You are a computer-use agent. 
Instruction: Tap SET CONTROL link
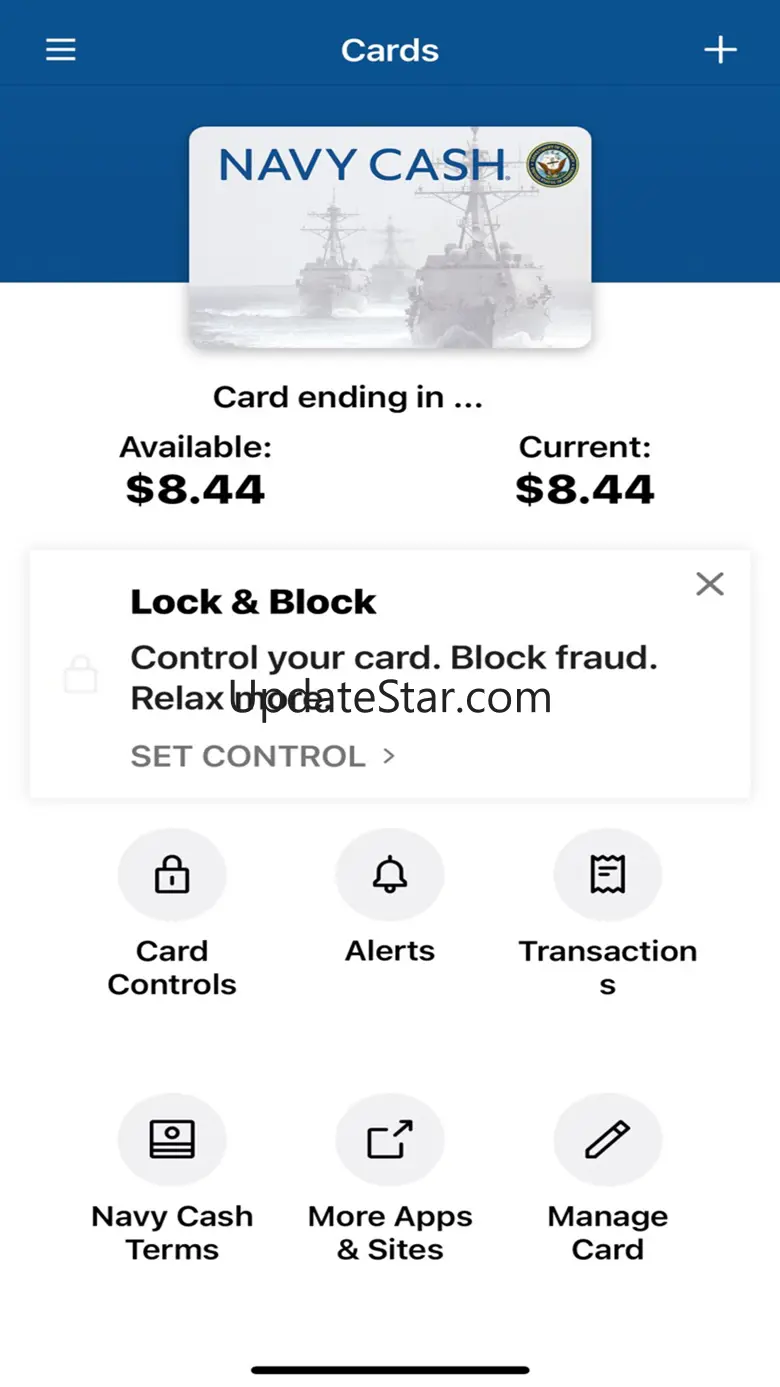(248, 756)
